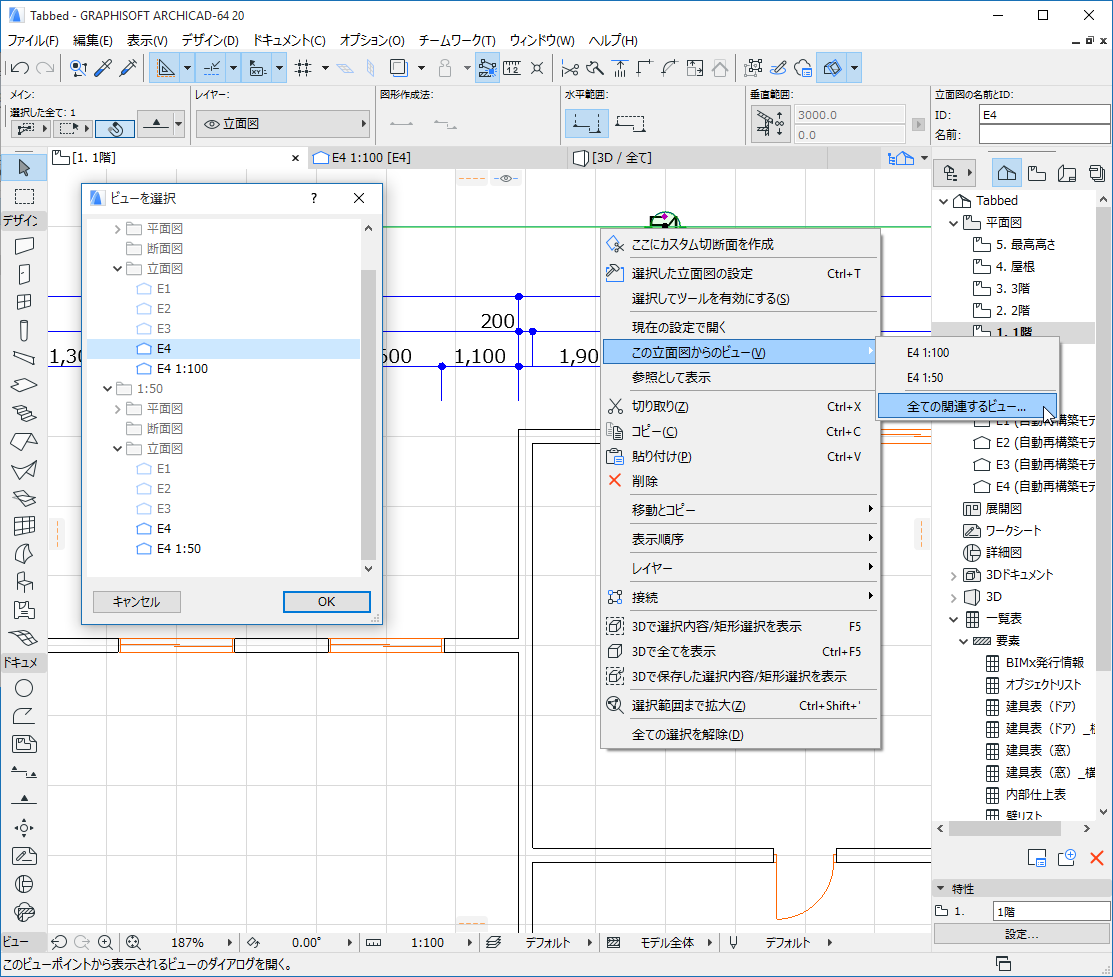Pick up parameters with the eyedropper tool

click(101, 67)
